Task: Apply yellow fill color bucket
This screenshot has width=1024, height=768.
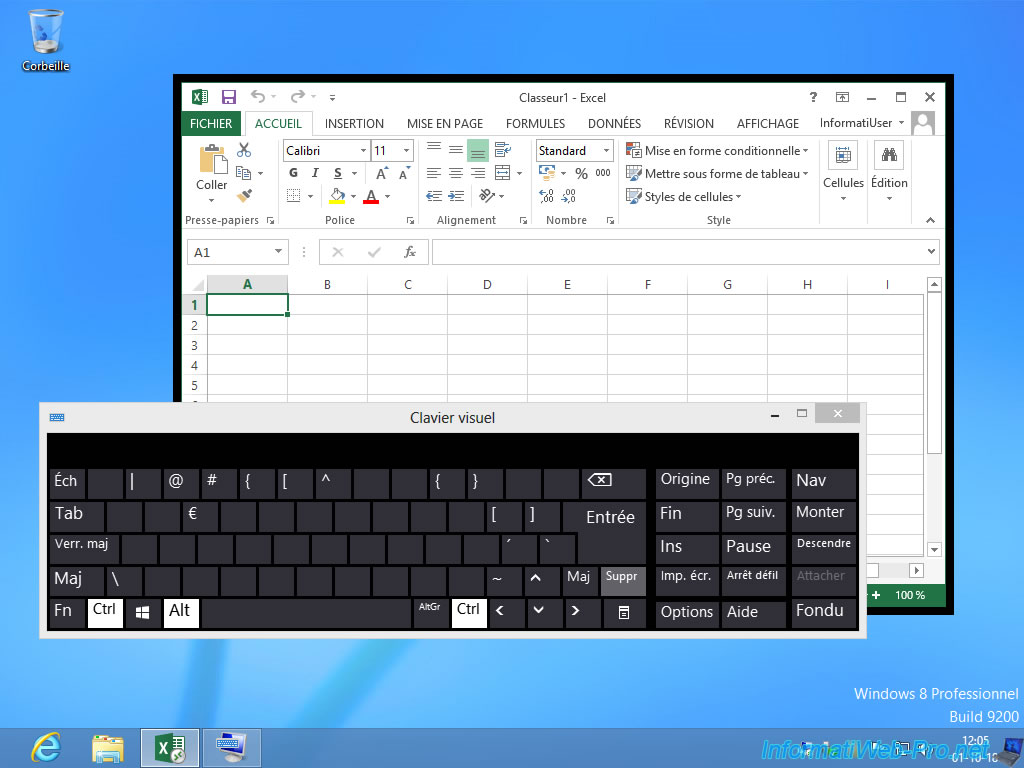Action: 337,196
